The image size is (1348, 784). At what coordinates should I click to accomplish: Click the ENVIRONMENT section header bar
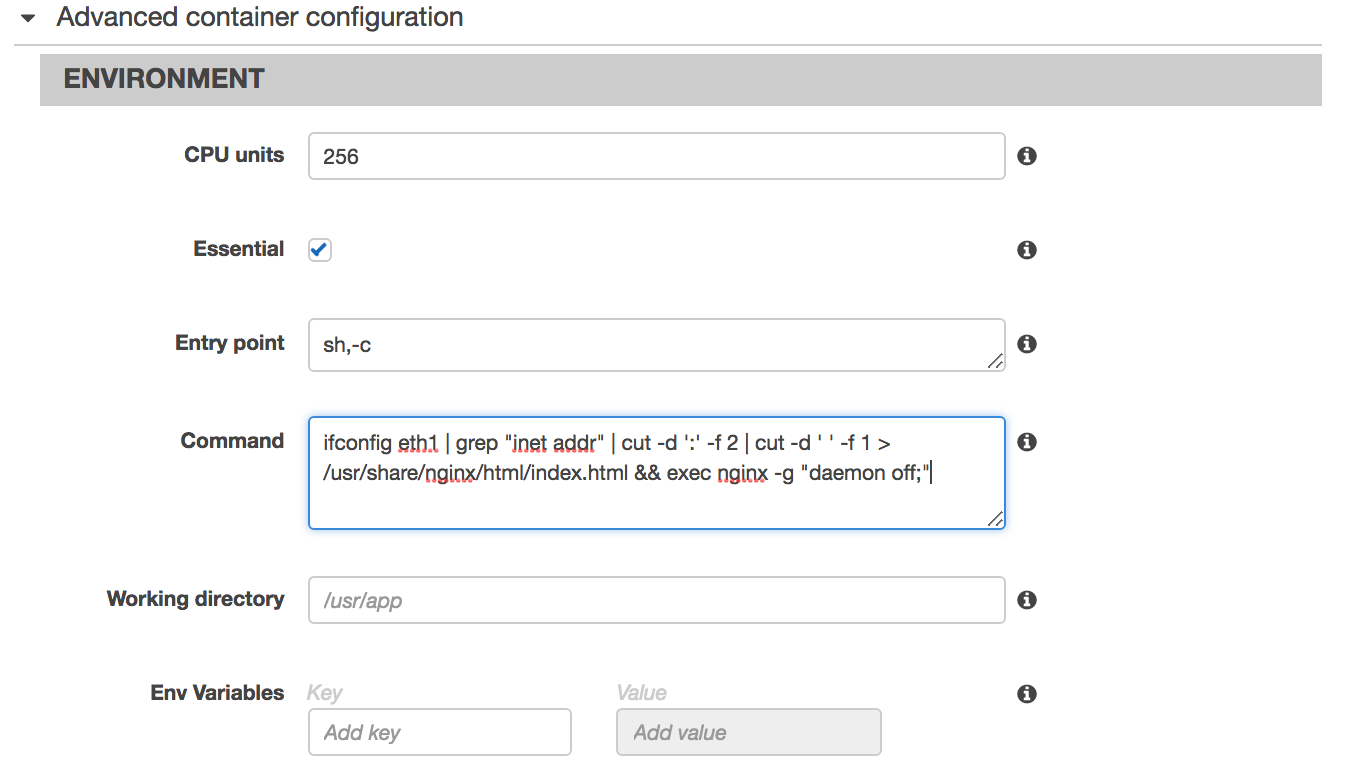[680, 79]
